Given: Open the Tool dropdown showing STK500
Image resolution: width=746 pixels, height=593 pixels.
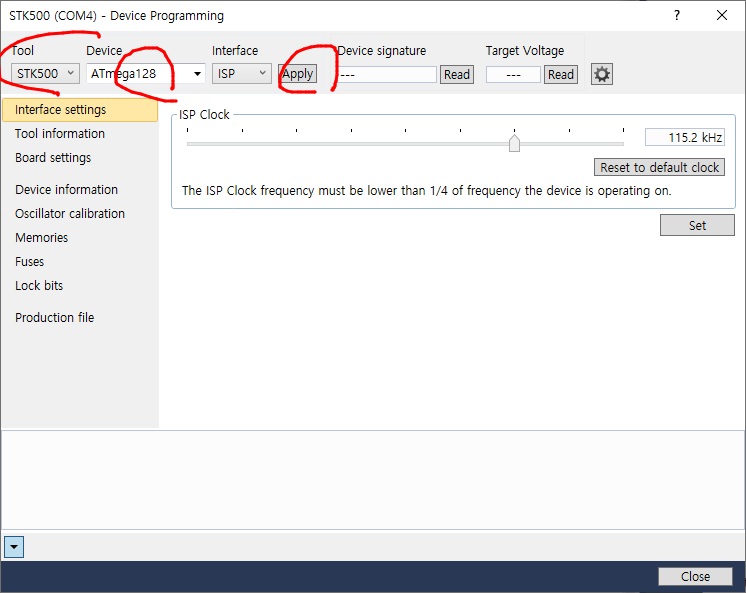Looking at the screenshot, I should tap(45, 74).
